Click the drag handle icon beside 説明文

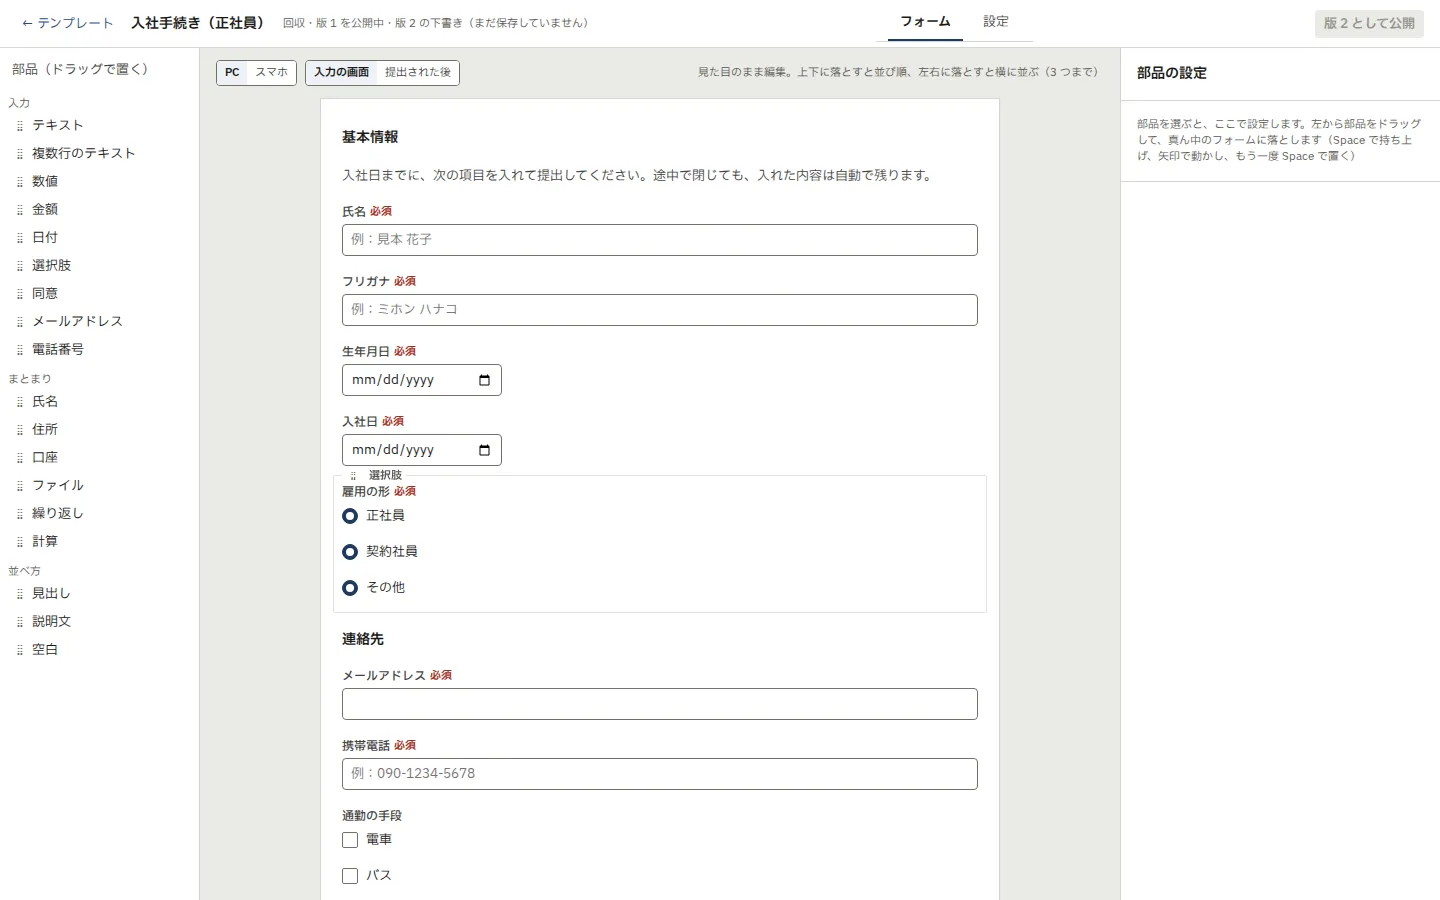click(20, 622)
